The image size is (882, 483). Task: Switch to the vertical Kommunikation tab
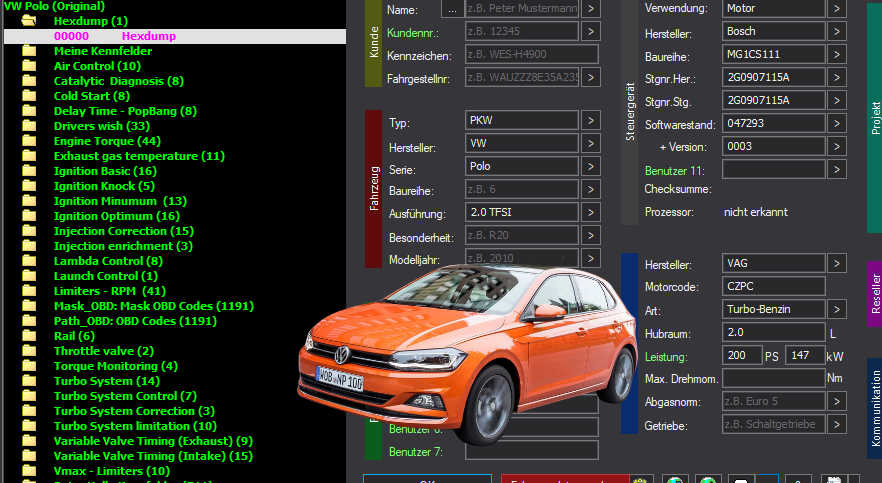tap(875, 408)
